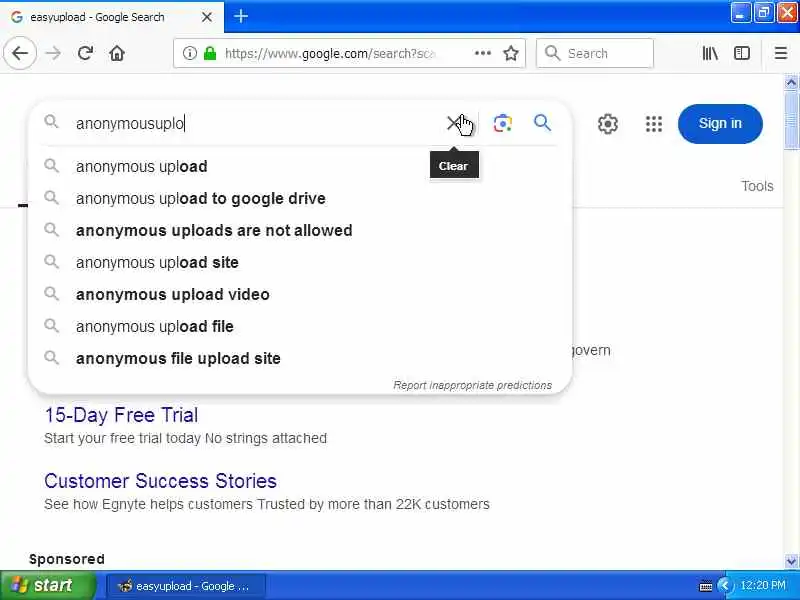Open the browser home page

(117, 53)
